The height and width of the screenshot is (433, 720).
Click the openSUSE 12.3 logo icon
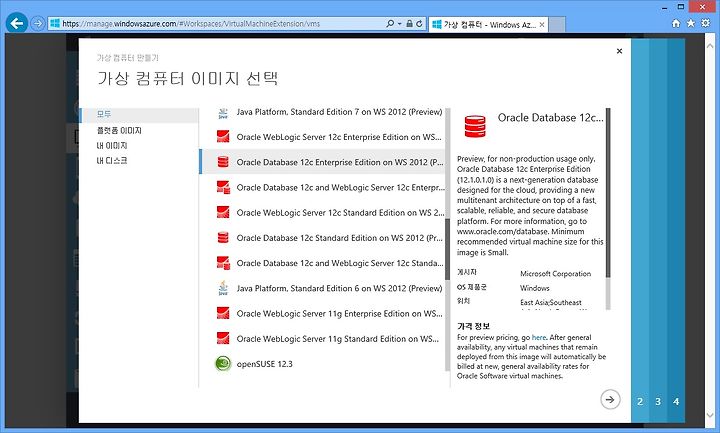pyautogui.click(x=223, y=364)
